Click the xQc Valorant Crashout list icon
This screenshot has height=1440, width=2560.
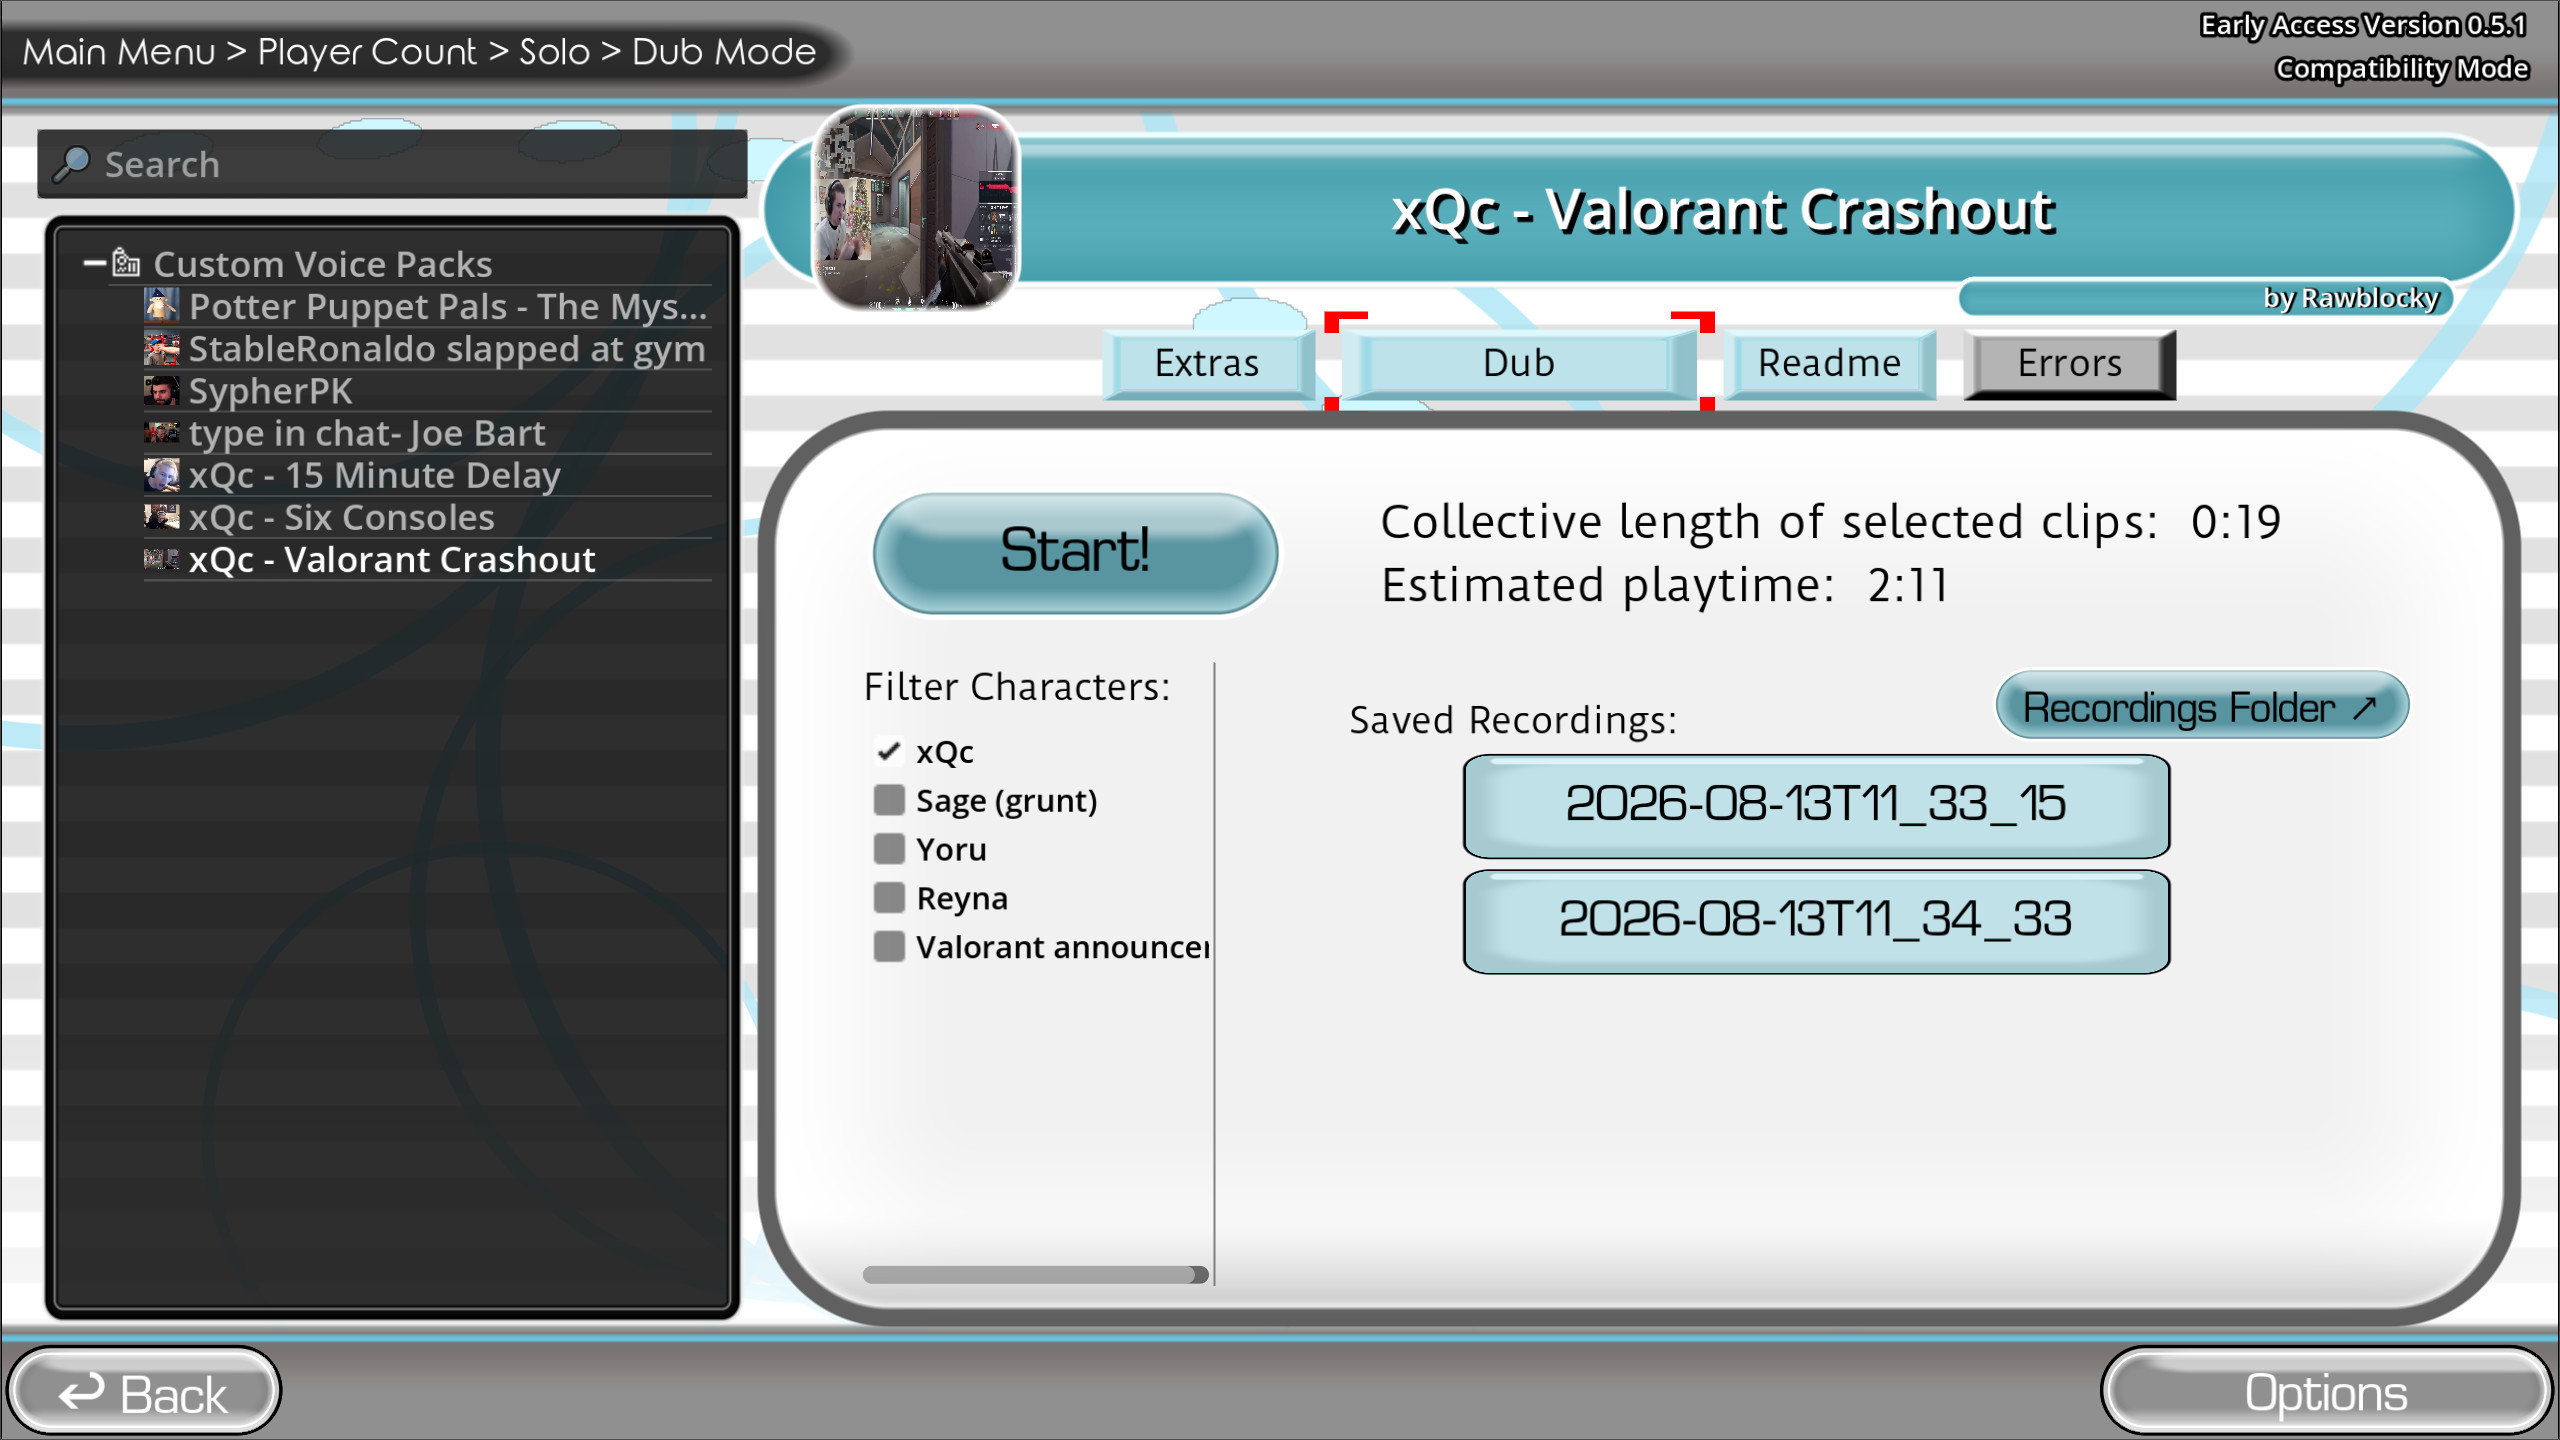click(x=161, y=559)
